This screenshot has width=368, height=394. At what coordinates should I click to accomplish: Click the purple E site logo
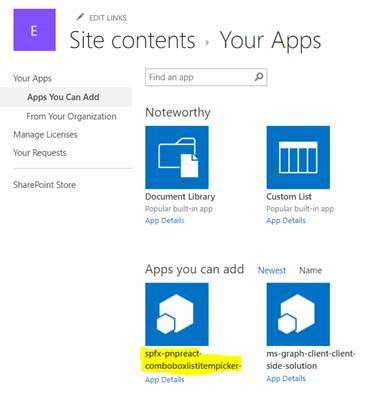pyautogui.click(x=35, y=30)
